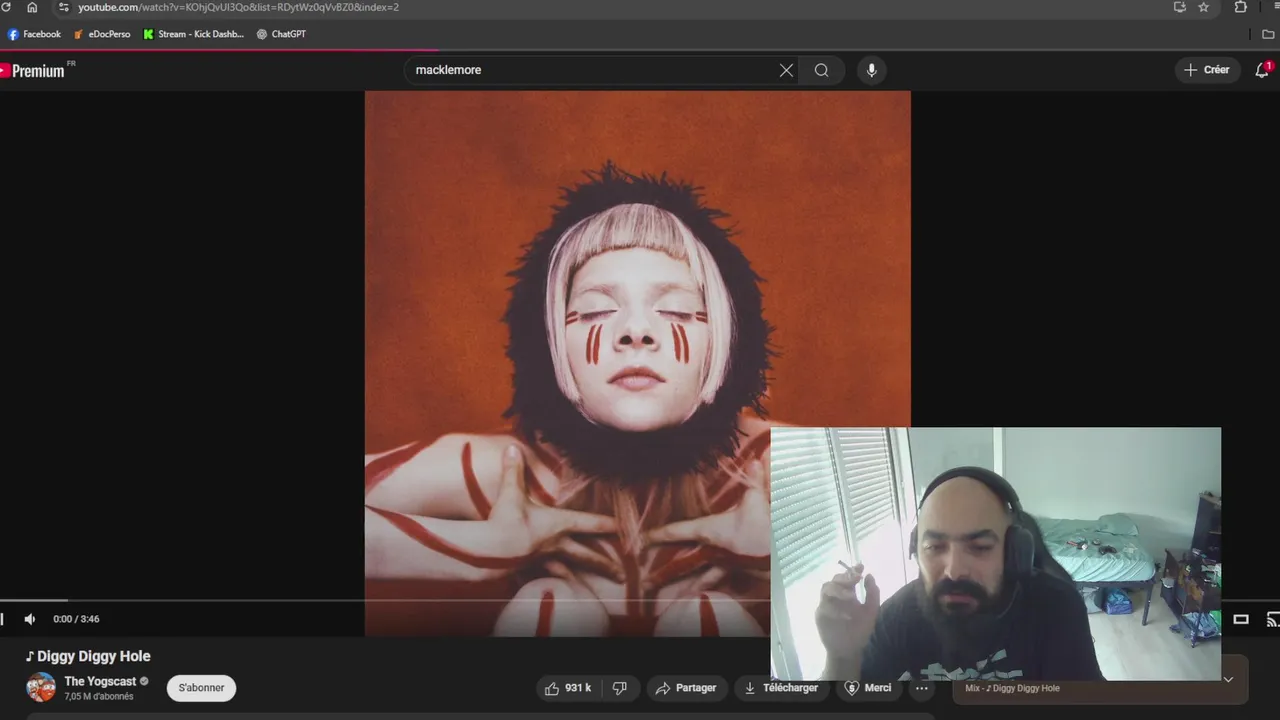Install app icon in the address bar
Viewport: 1280px width, 720px height.
point(1179,7)
